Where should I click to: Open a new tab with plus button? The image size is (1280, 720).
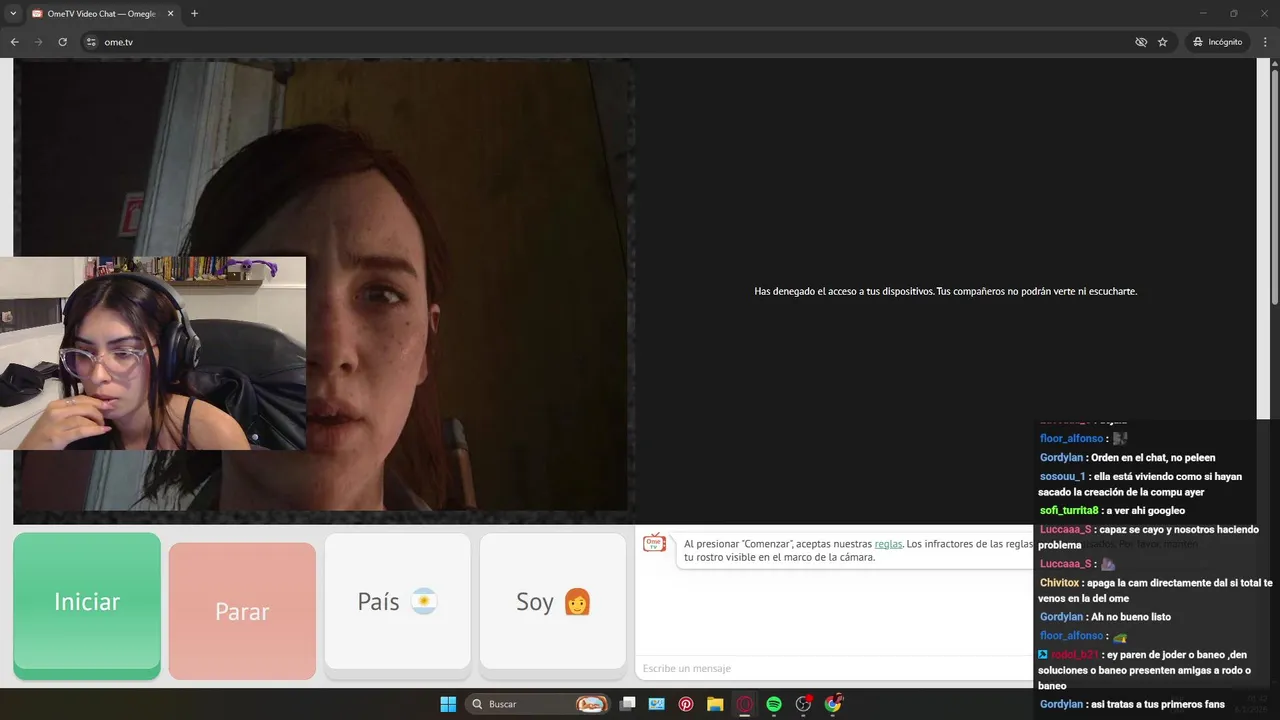point(194,14)
